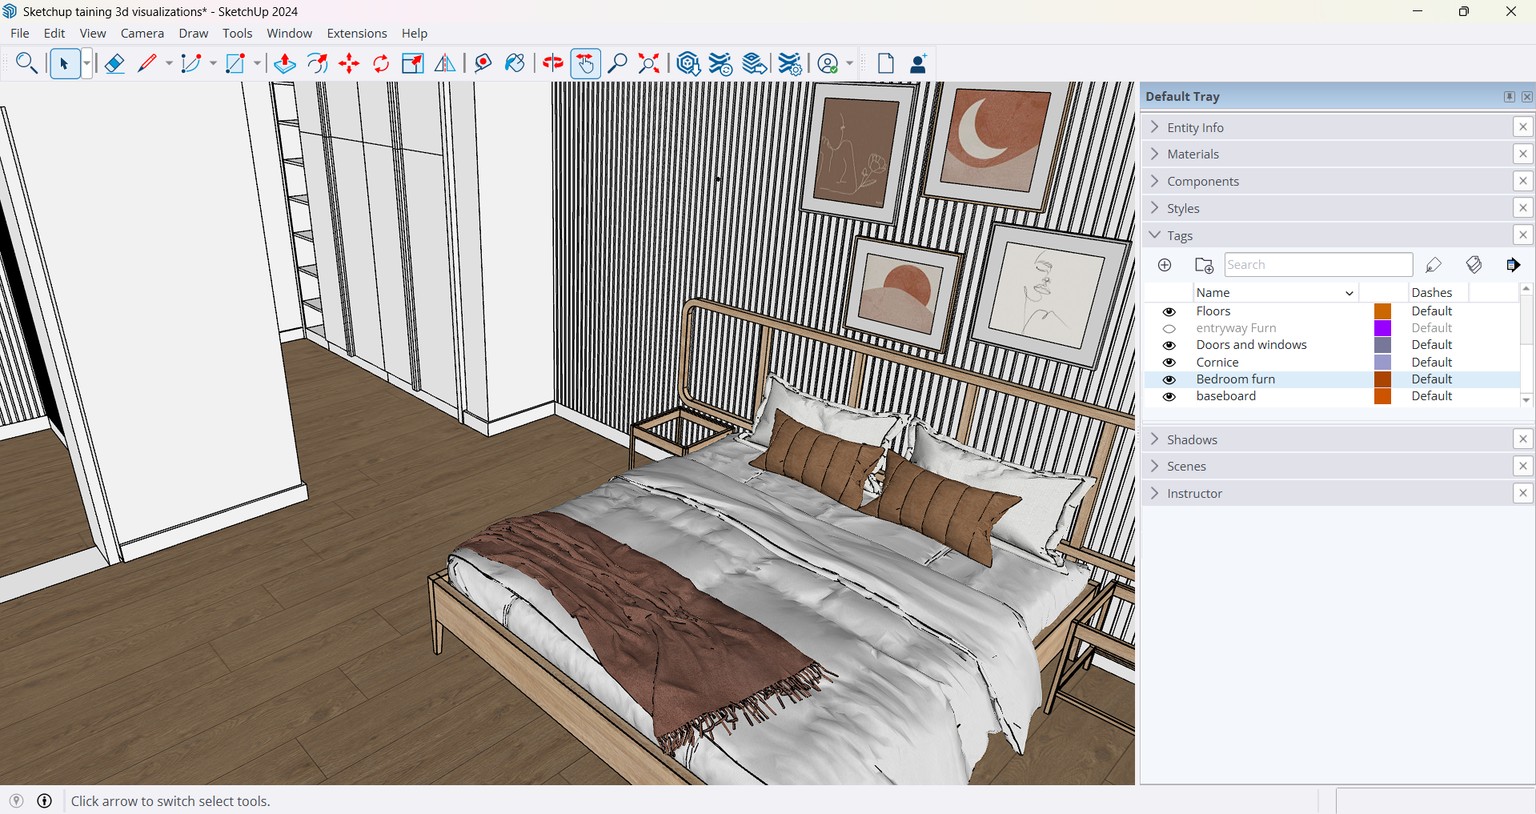Viewport: 1536px width, 814px height.
Task: Select the Line pencil tool
Action: (147, 64)
